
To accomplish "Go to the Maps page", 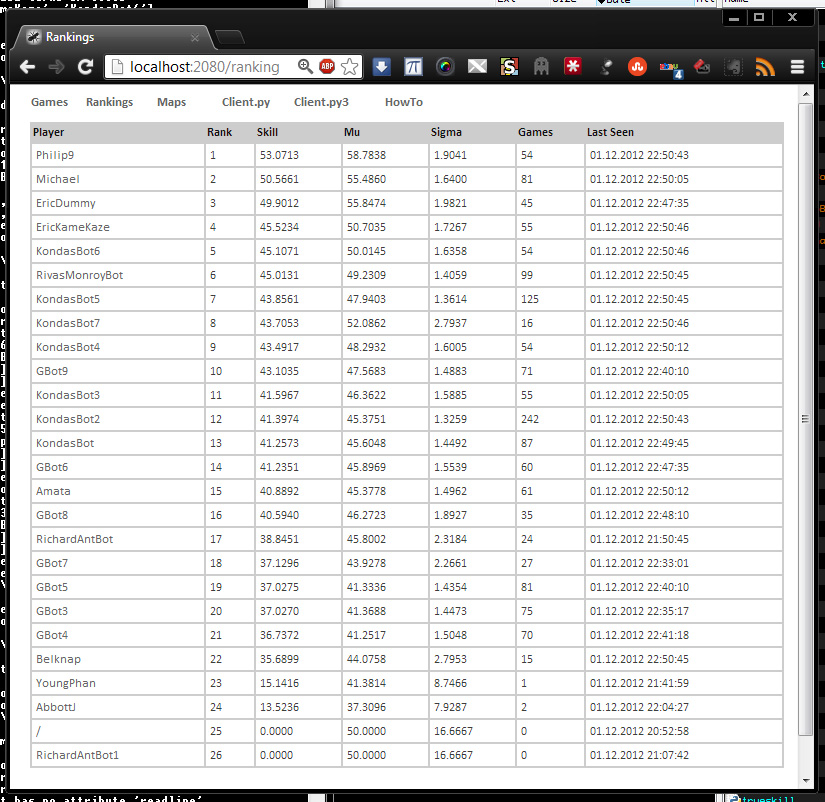I will (x=171, y=102).
